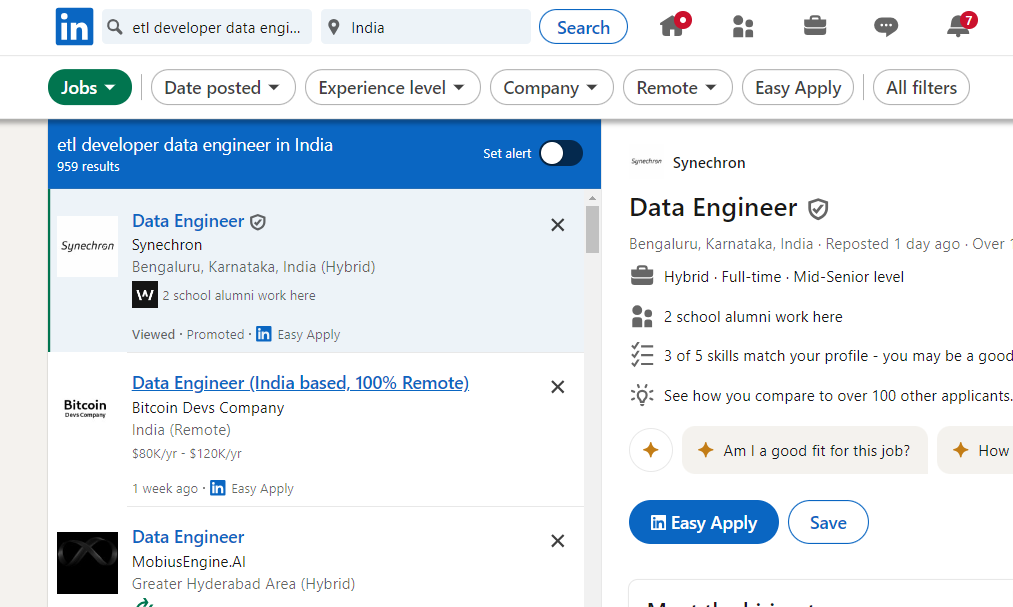Open My Network people icon
Screen dimensions: 1013x607
click(743, 27)
